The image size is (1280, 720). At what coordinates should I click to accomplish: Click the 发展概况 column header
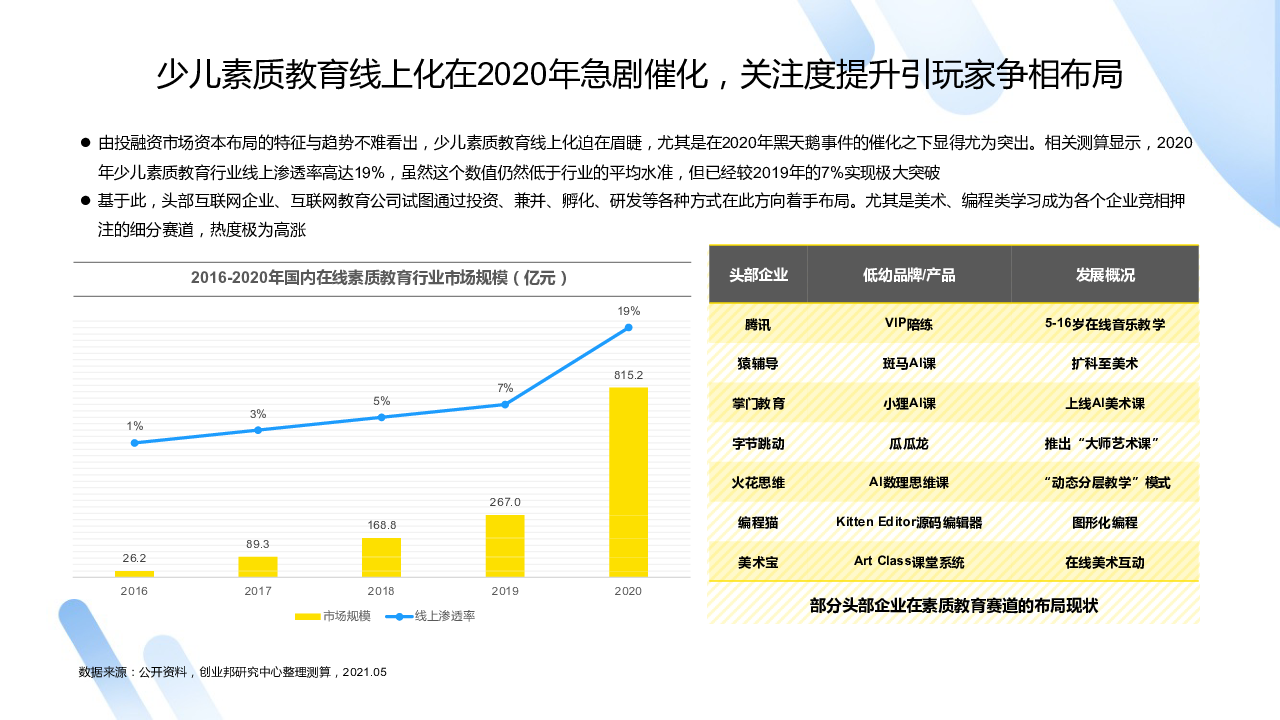coord(1105,275)
